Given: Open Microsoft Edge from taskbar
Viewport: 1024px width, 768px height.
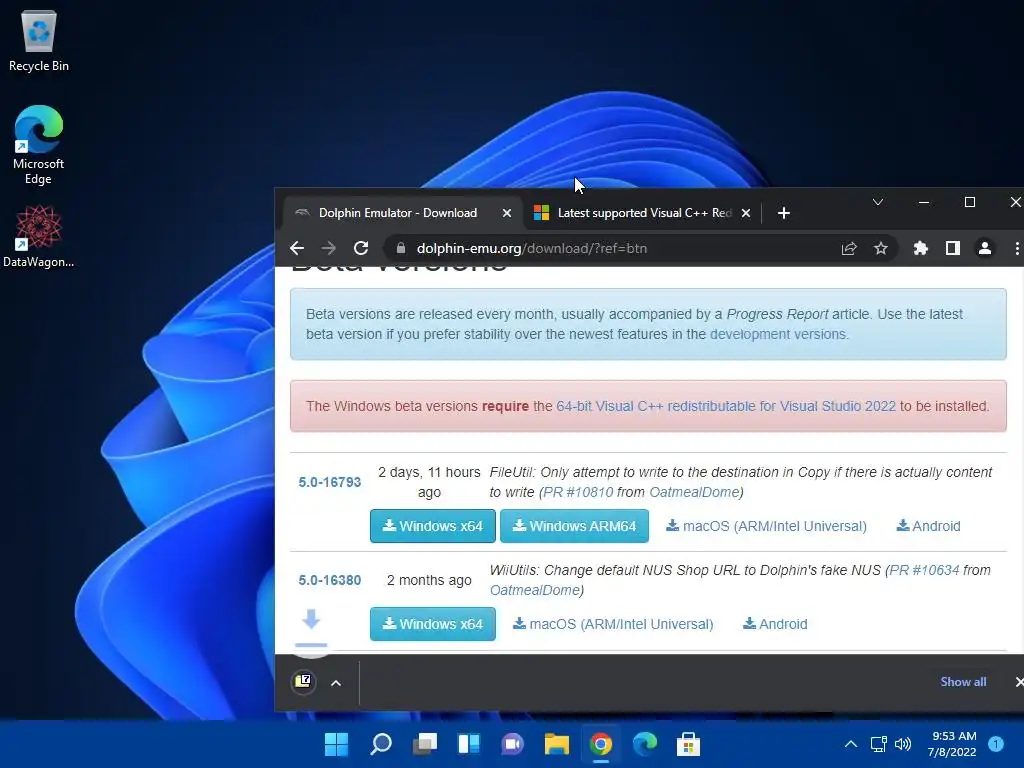Looking at the screenshot, I should tap(644, 744).
